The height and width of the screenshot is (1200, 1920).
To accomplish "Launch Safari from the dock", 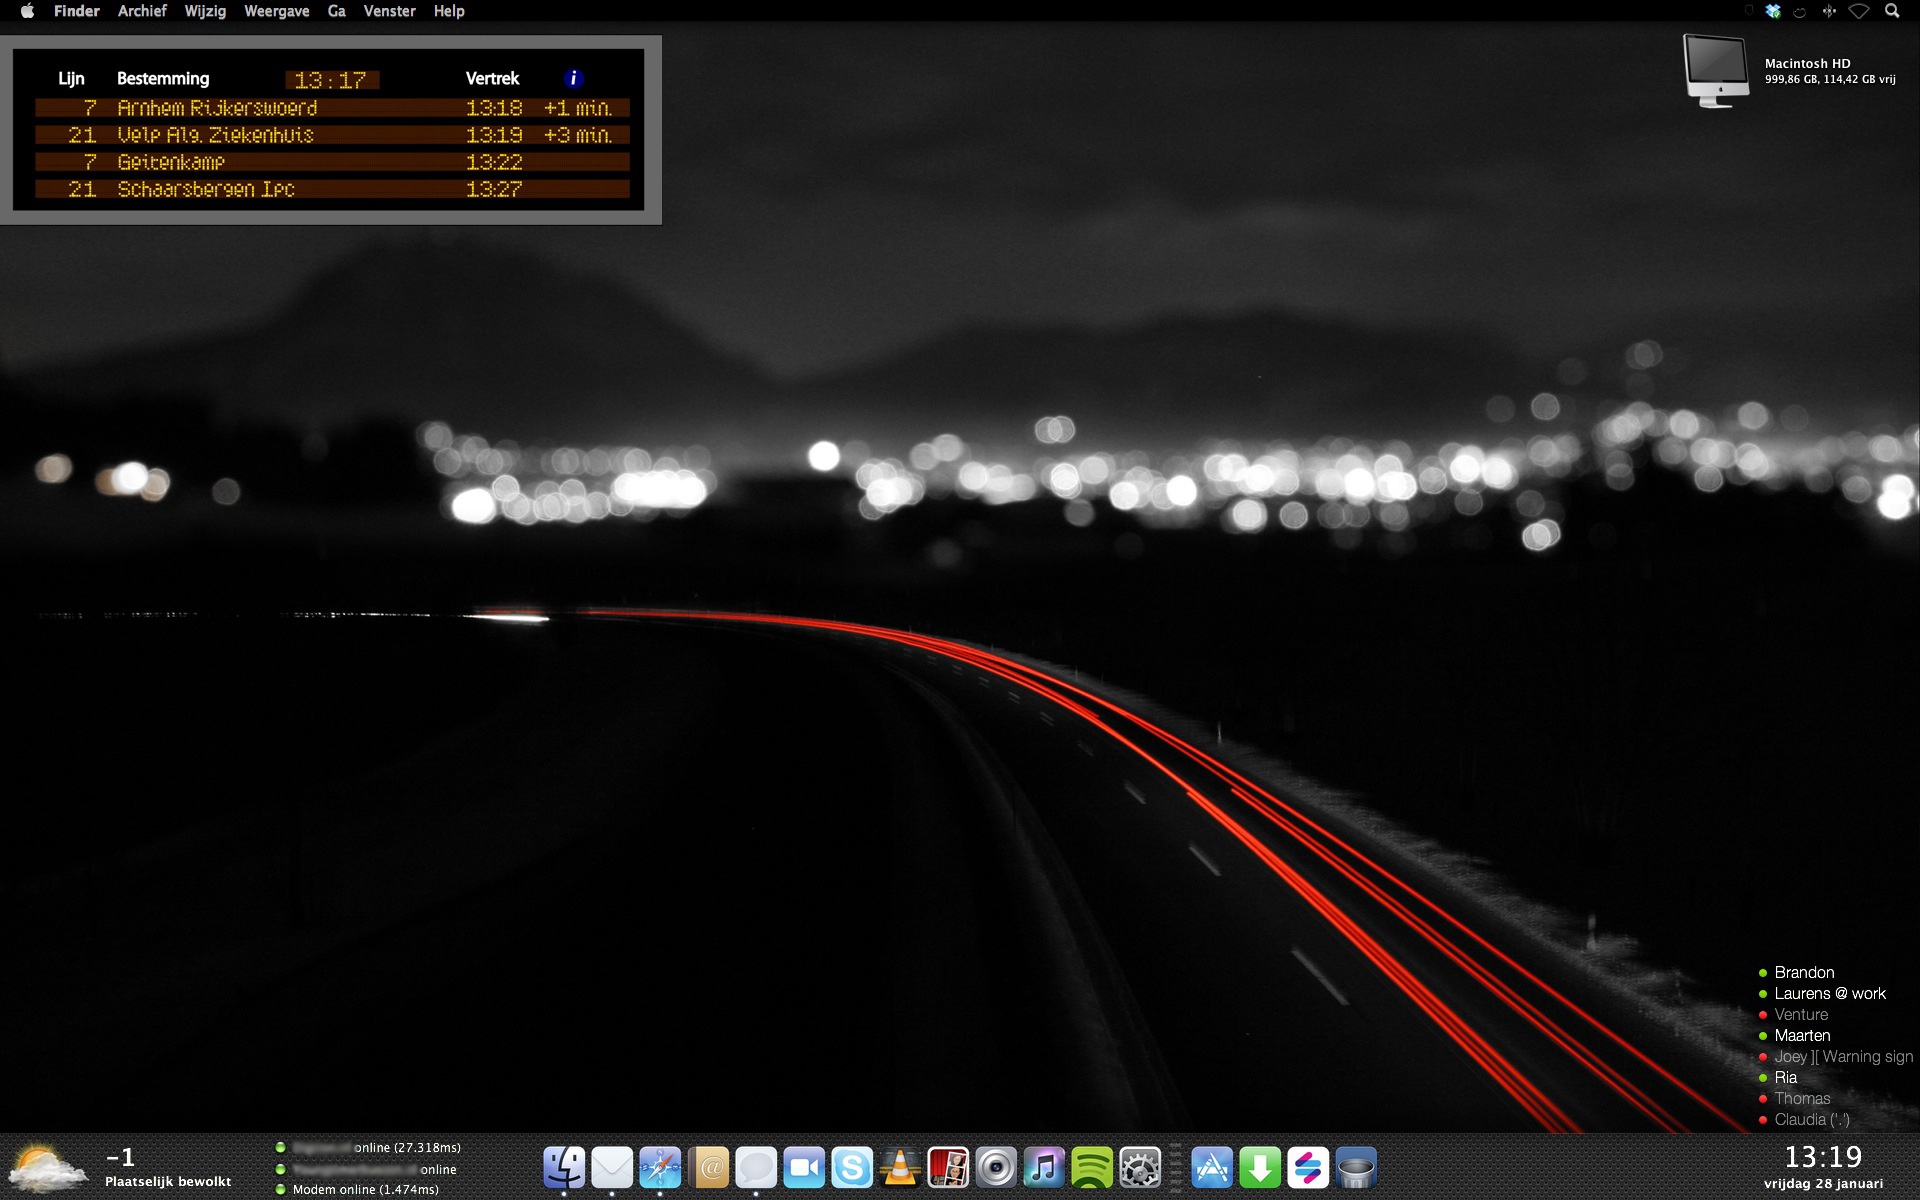I will (660, 1167).
